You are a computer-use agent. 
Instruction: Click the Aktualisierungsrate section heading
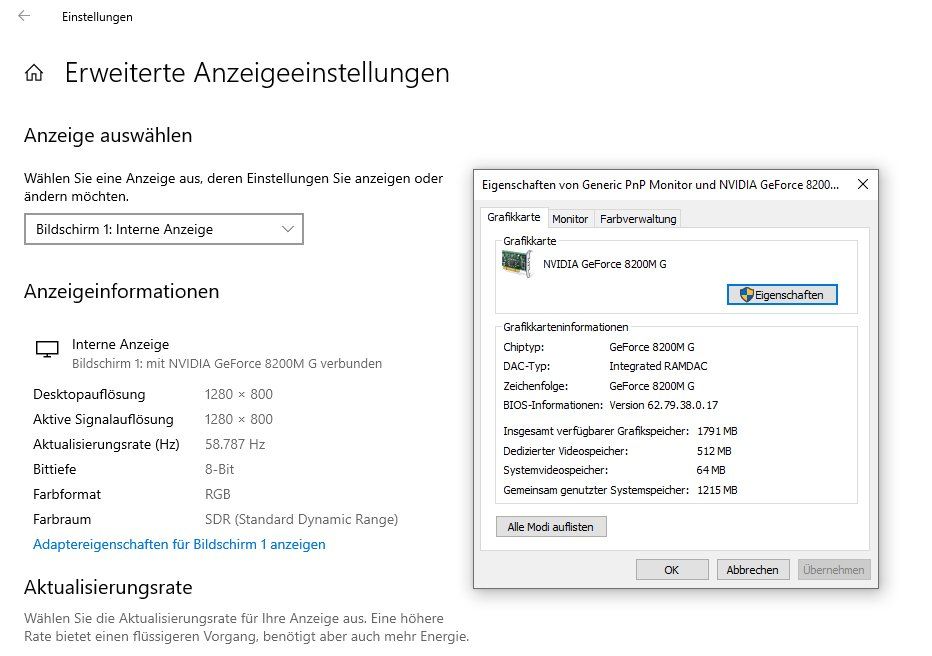click(108, 587)
